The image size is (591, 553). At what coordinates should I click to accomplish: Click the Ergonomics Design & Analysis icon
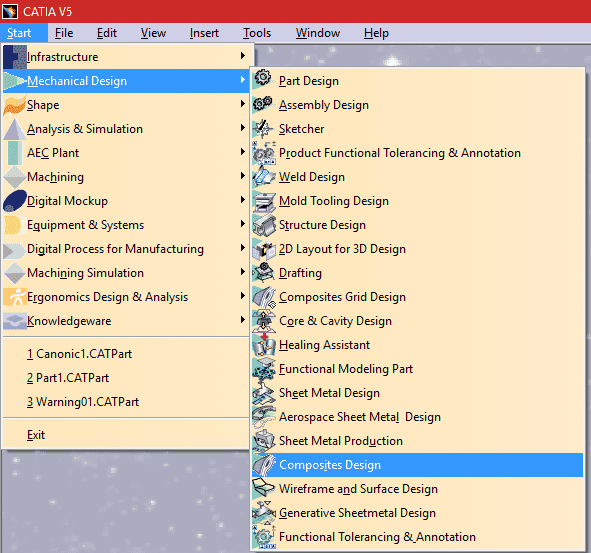15,297
